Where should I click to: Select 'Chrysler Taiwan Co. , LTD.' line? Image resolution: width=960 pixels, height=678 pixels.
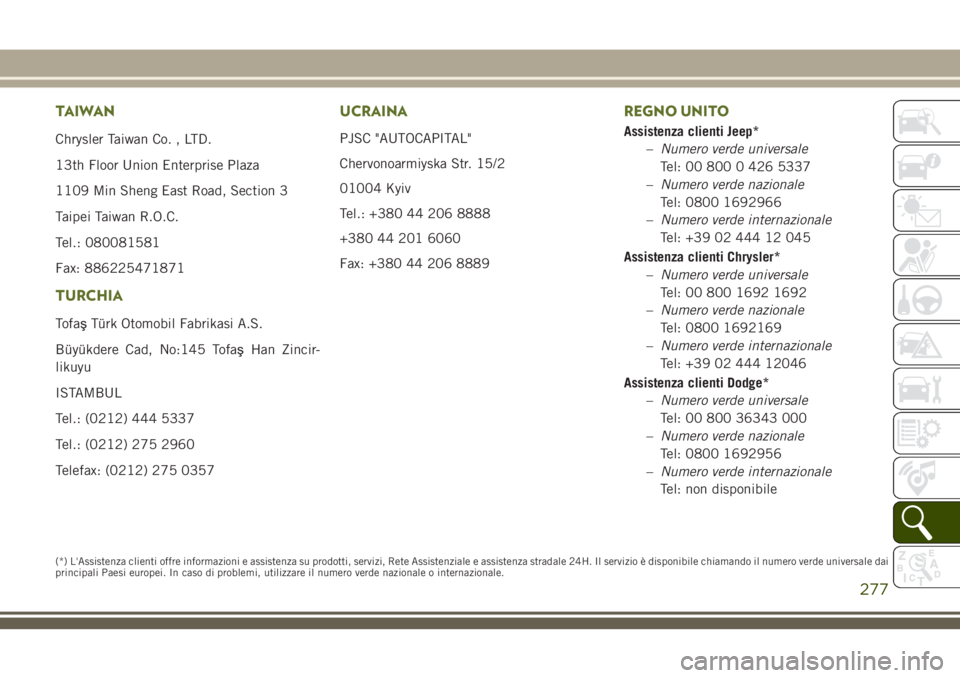(x=133, y=139)
